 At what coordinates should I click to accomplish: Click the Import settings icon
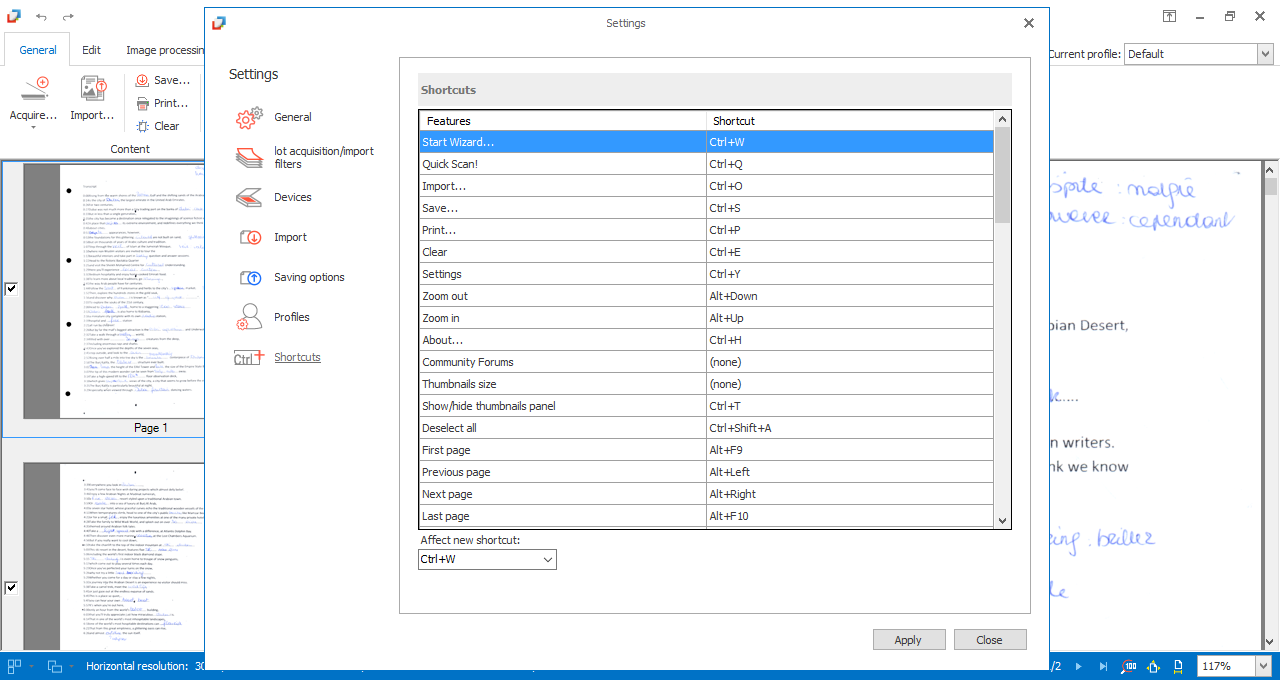(x=249, y=238)
